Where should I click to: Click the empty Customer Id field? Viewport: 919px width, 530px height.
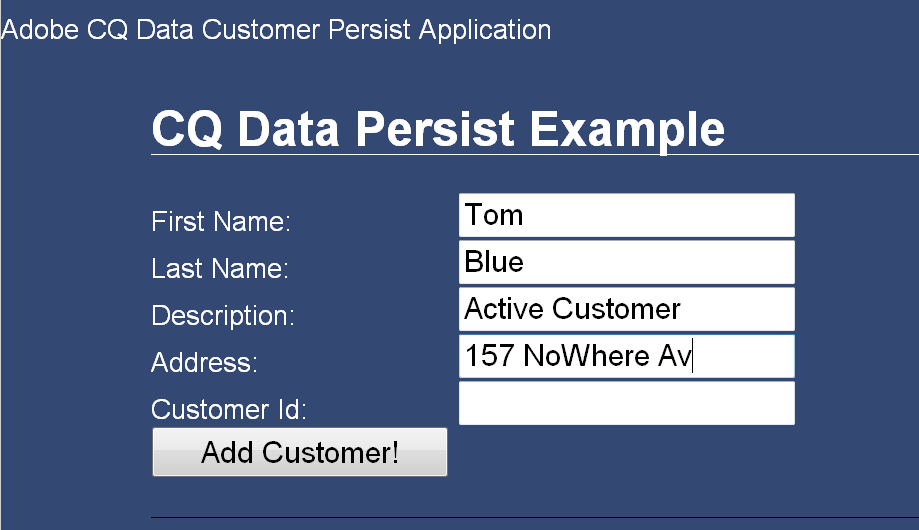coord(626,403)
